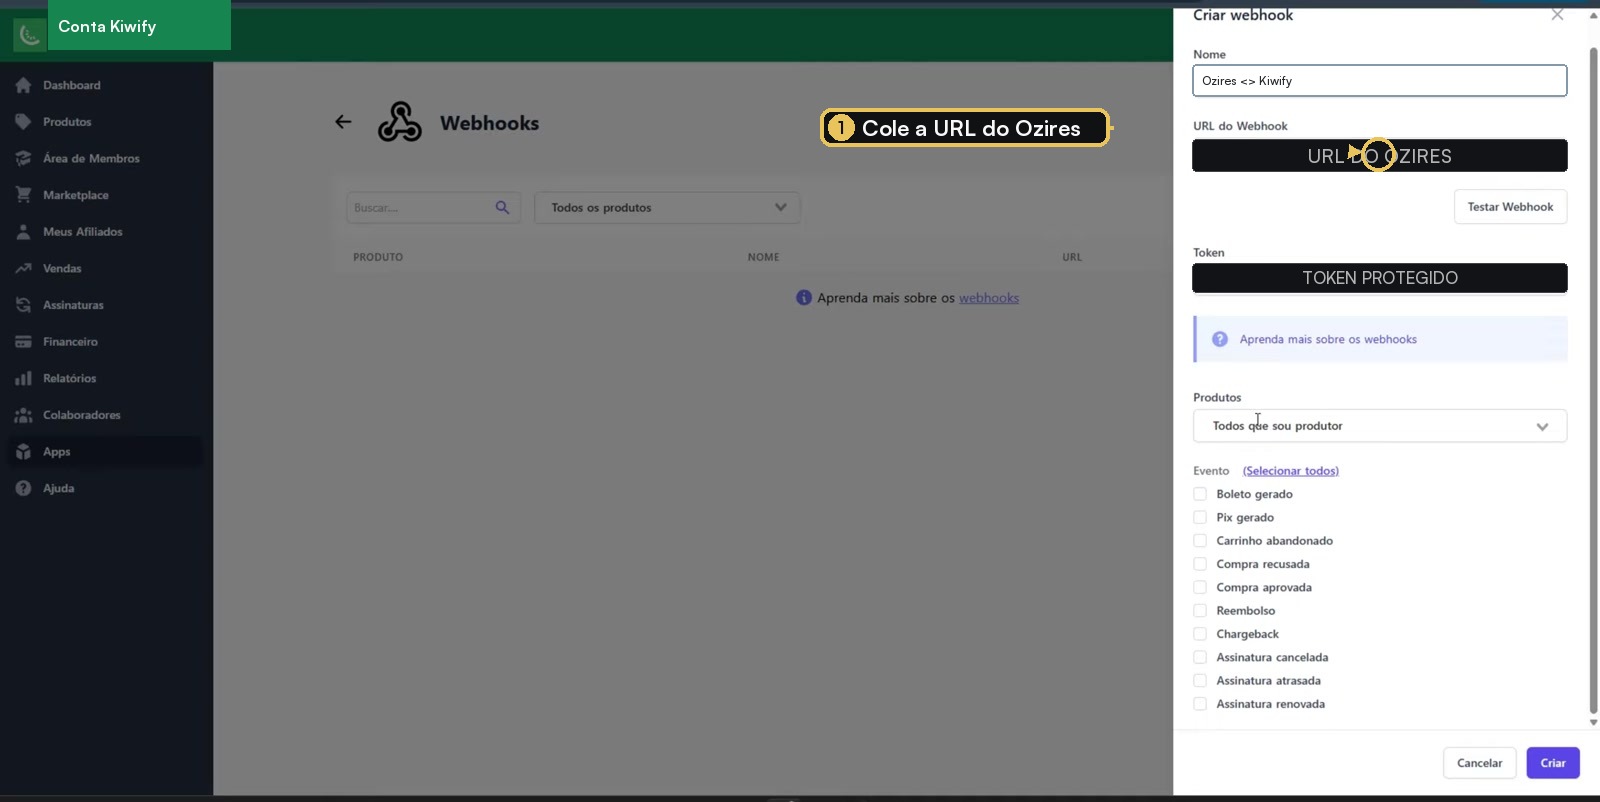Click the NOME column header
Screen dimensions: 1600x802
763,257
